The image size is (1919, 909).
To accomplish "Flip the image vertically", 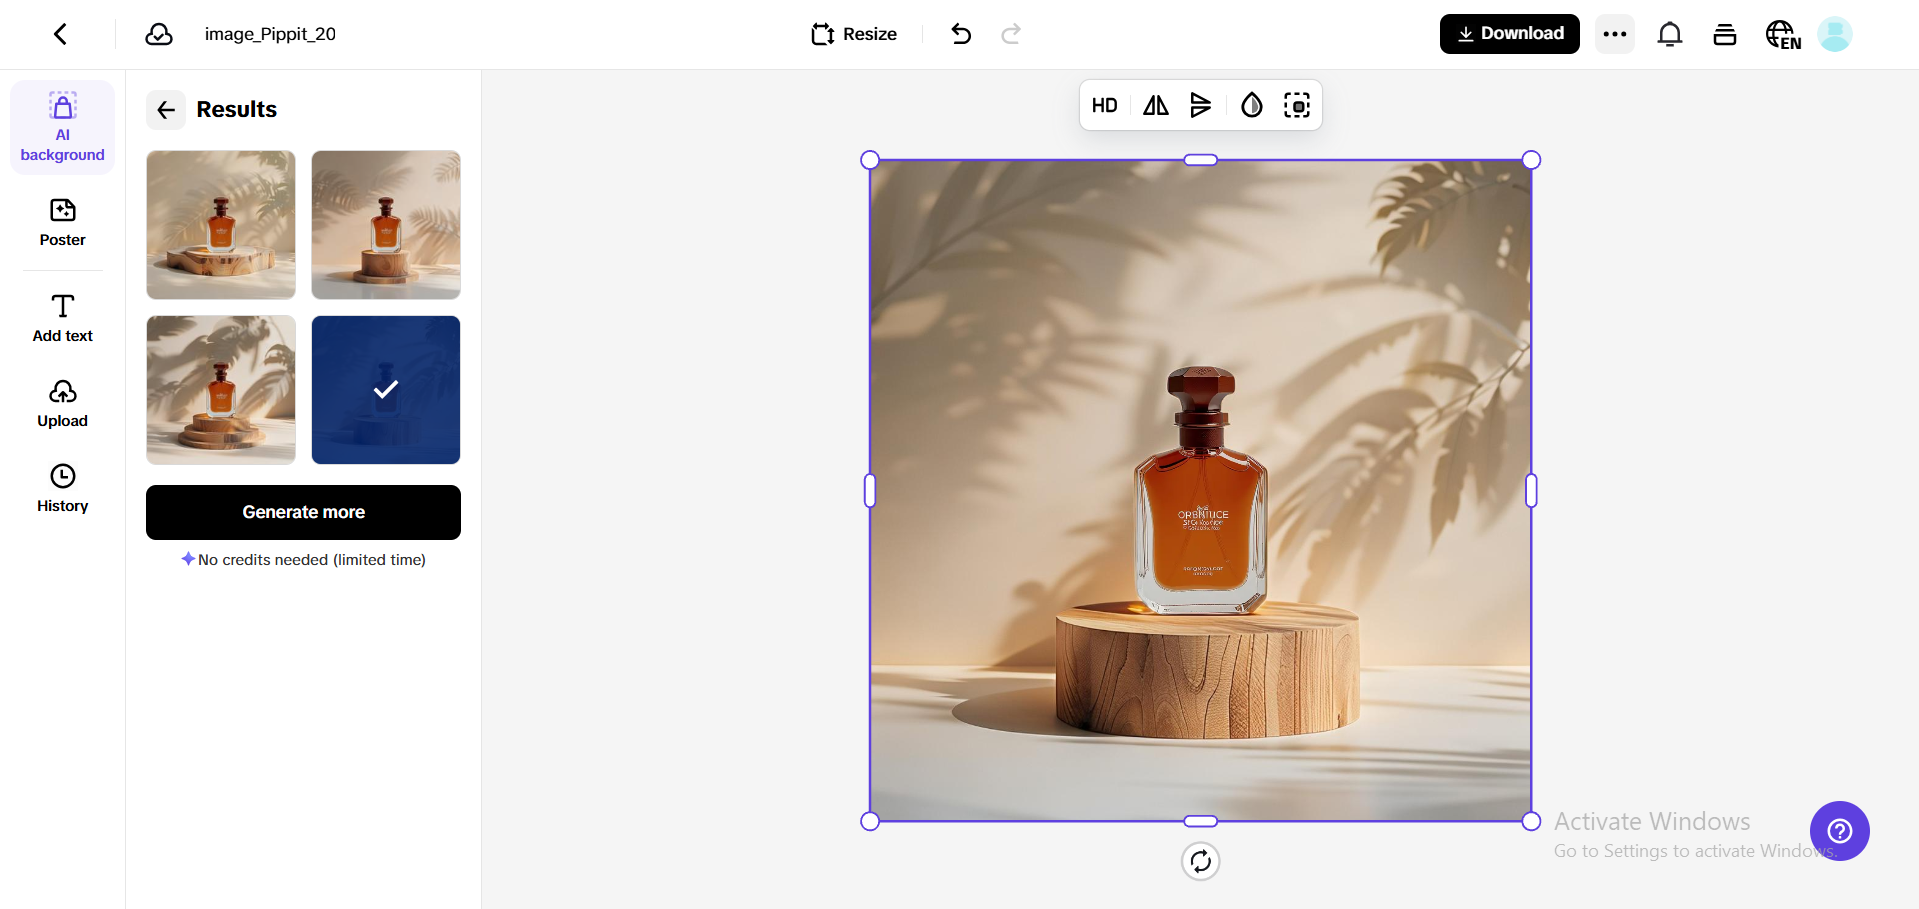I will [x=1200, y=105].
